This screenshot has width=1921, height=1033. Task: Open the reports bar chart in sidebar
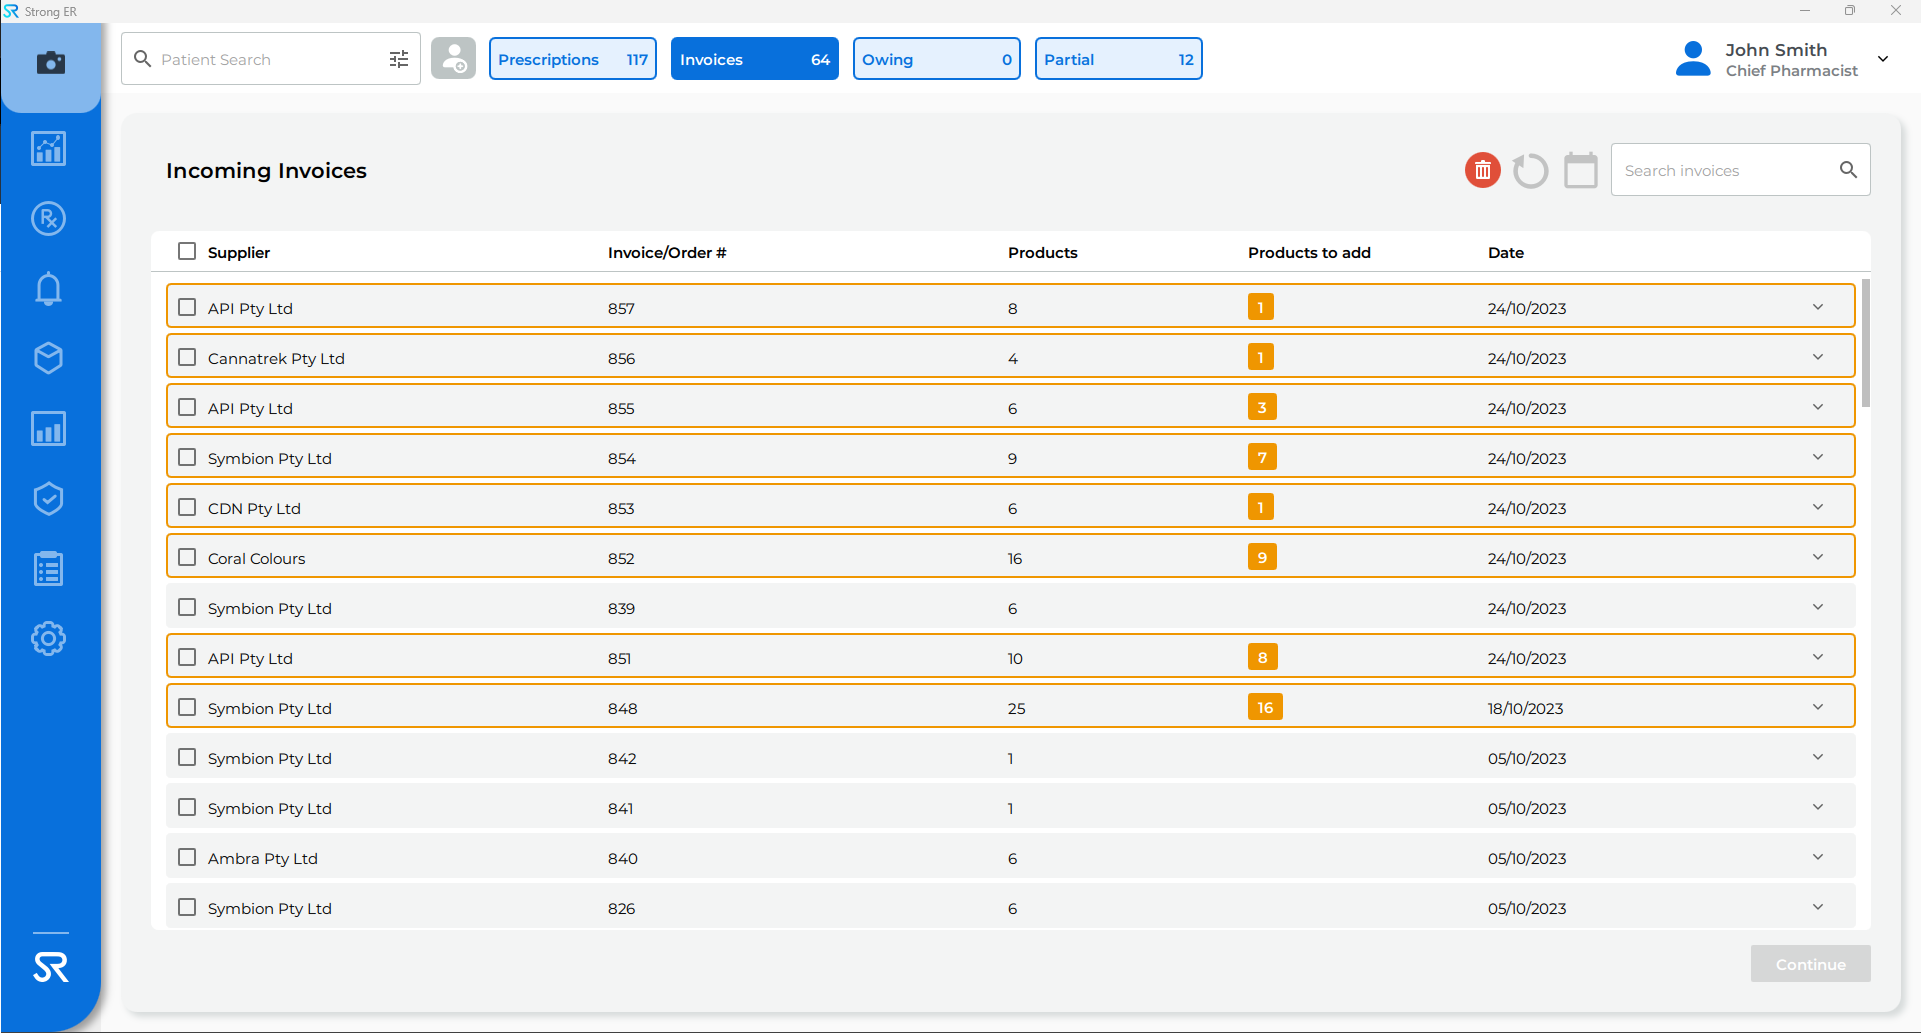click(48, 428)
